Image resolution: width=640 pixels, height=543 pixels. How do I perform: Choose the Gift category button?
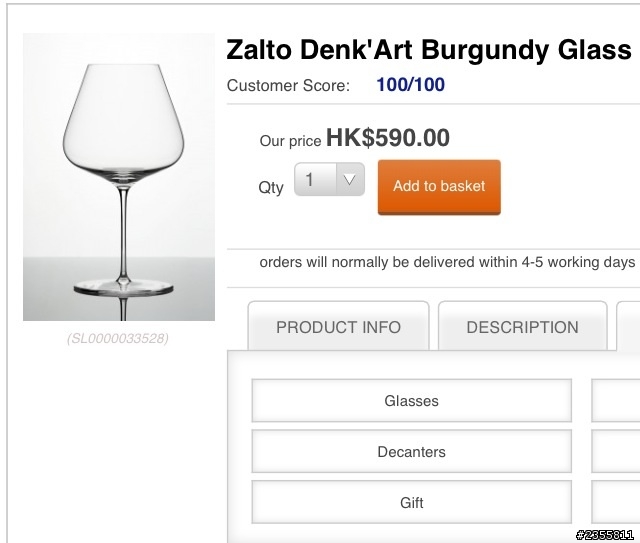pyautogui.click(x=411, y=503)
